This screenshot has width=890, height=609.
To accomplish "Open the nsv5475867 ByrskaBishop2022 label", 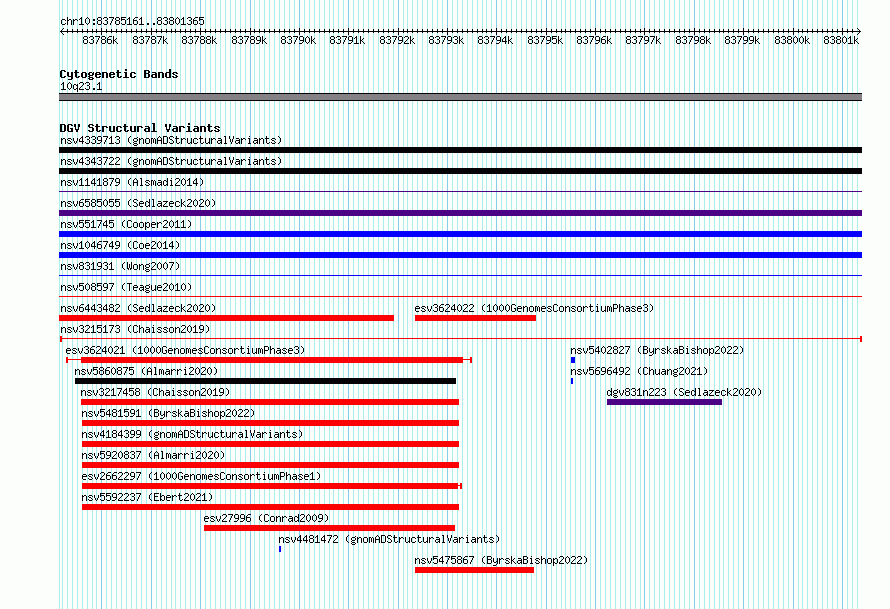I will pyautogui.click(x=501, y=560).
